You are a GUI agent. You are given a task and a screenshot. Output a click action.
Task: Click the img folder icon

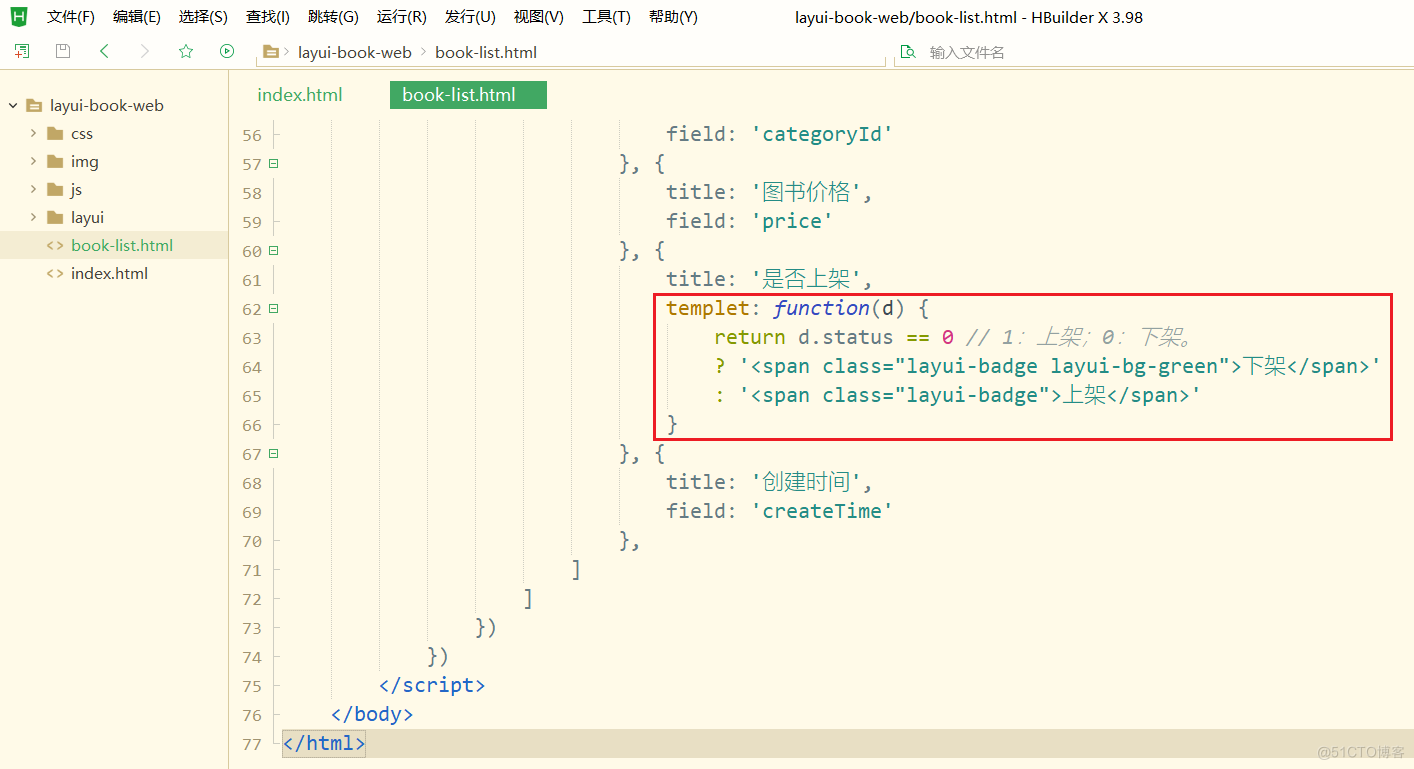55,161
